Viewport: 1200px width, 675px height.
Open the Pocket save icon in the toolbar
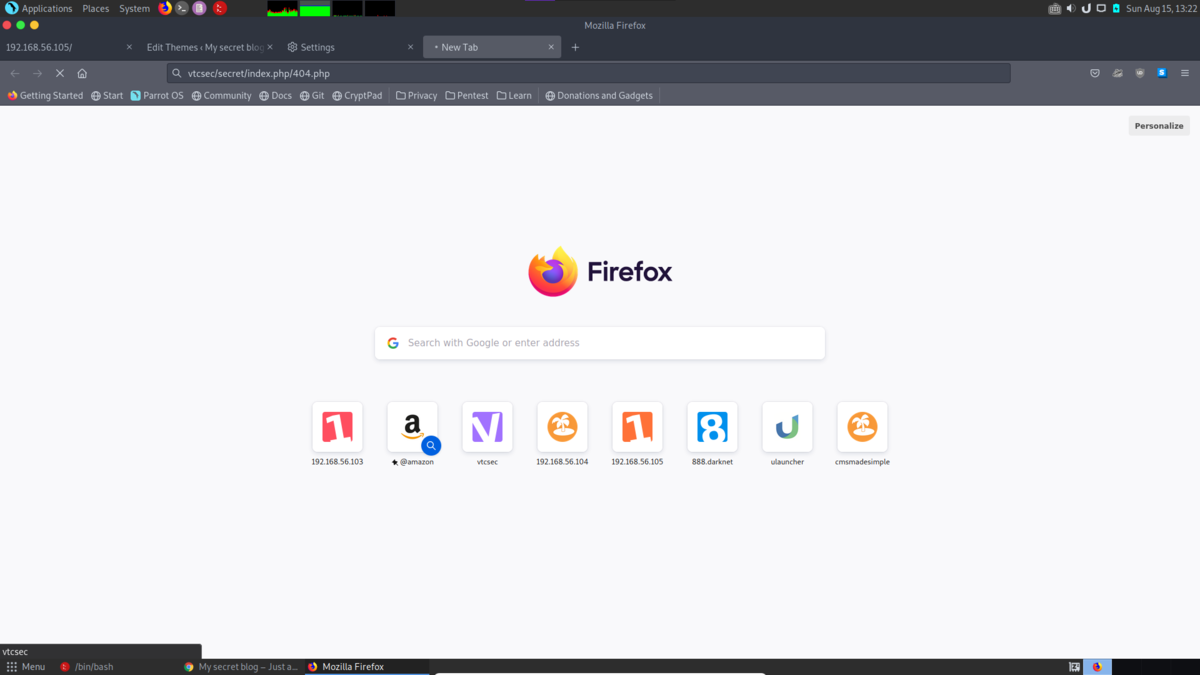(x=1095, y=73)
